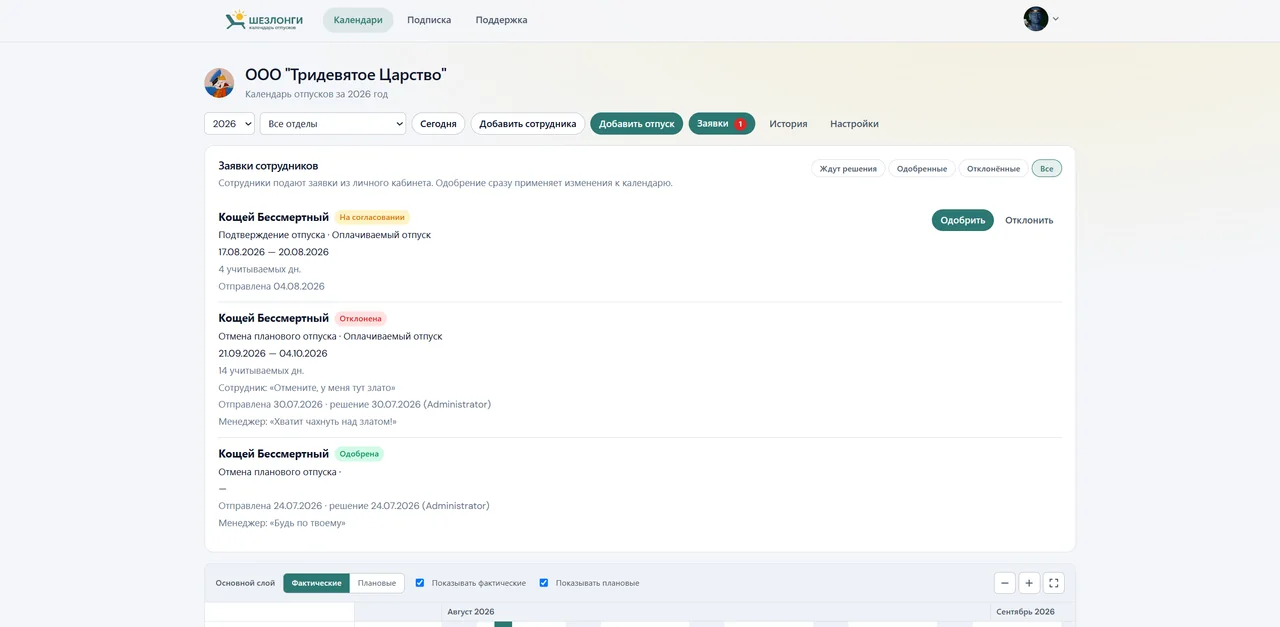Open the Поддержка tab
The width and height of the screenshot is (1280, 627).
(x=502, y=20)
